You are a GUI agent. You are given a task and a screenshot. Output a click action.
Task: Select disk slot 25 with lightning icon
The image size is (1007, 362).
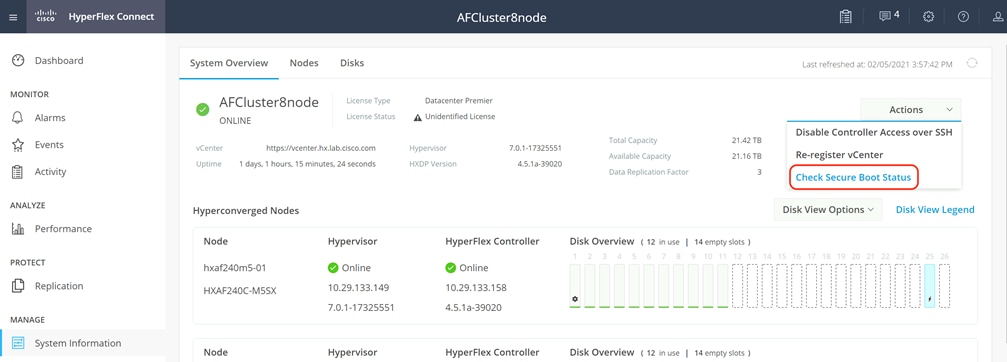coord(929,286)
